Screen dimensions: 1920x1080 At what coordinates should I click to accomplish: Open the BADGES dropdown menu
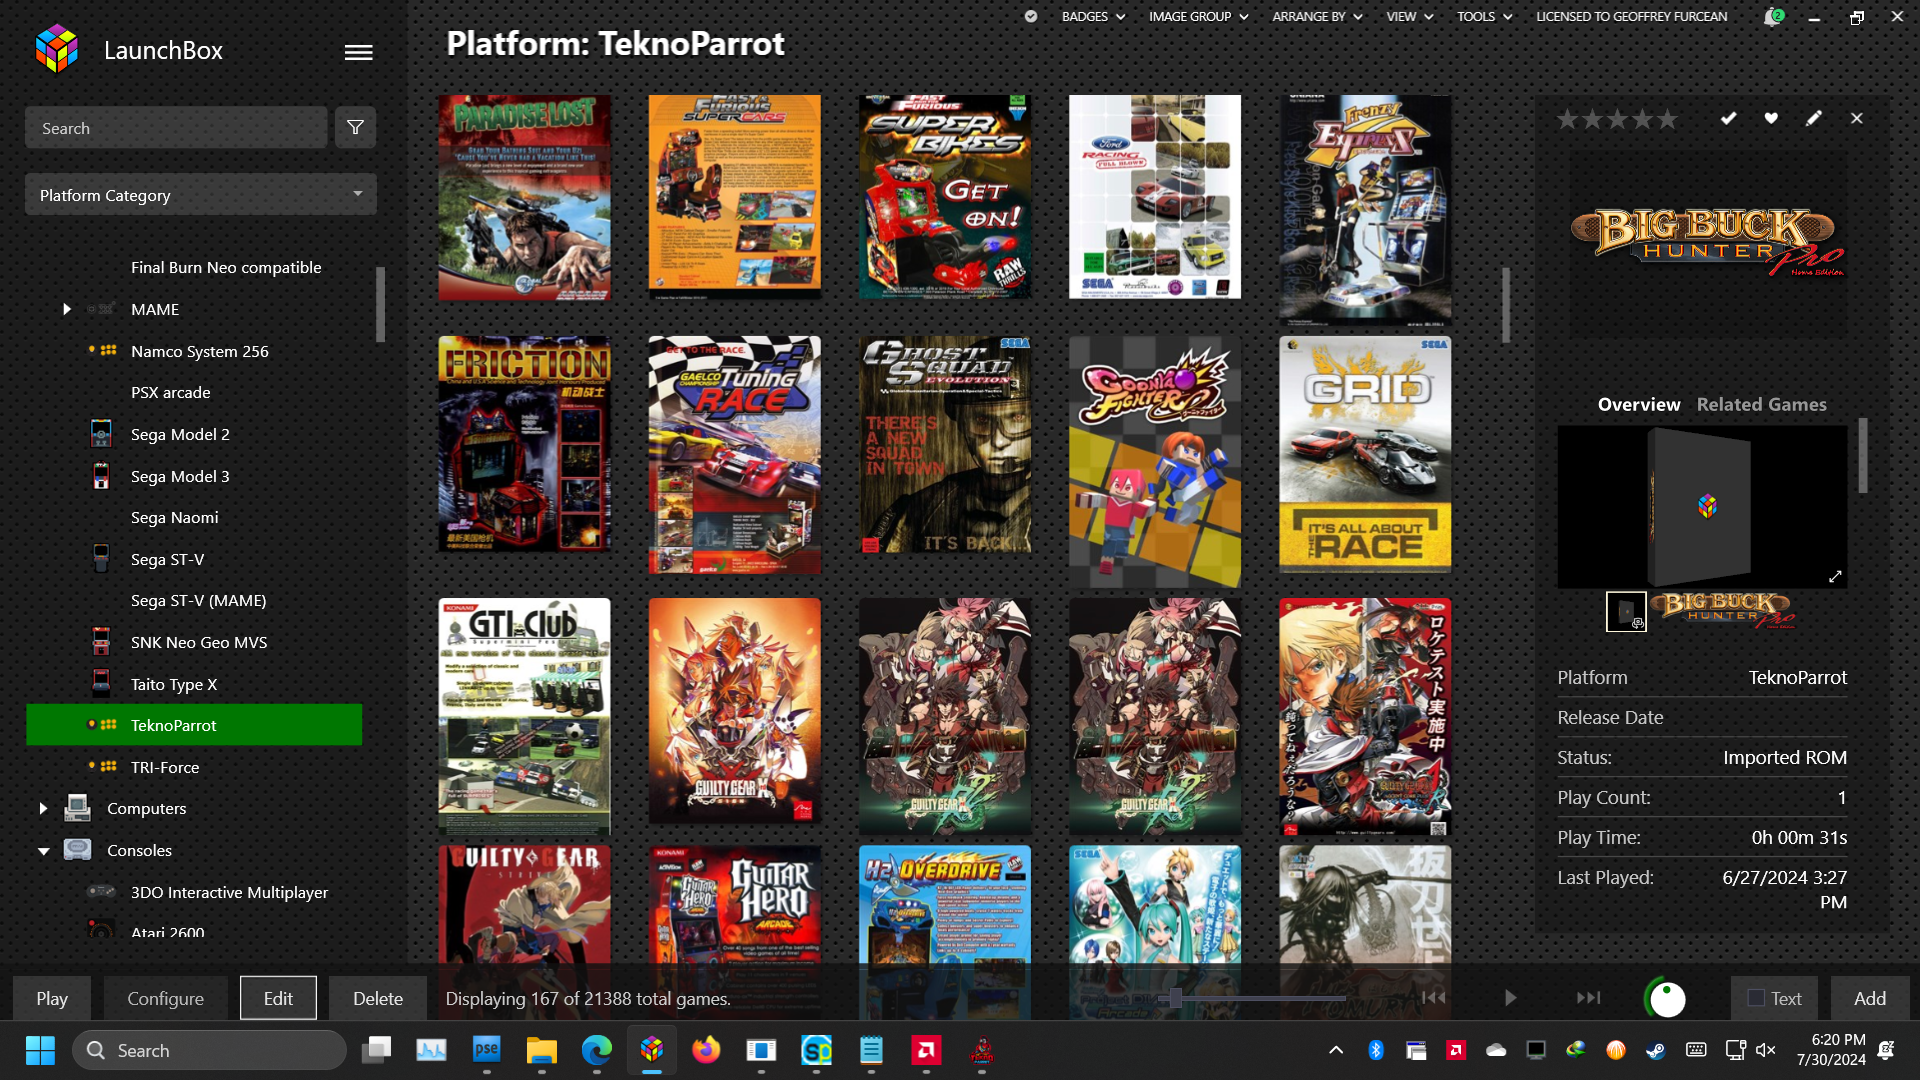click(1093, 17)
